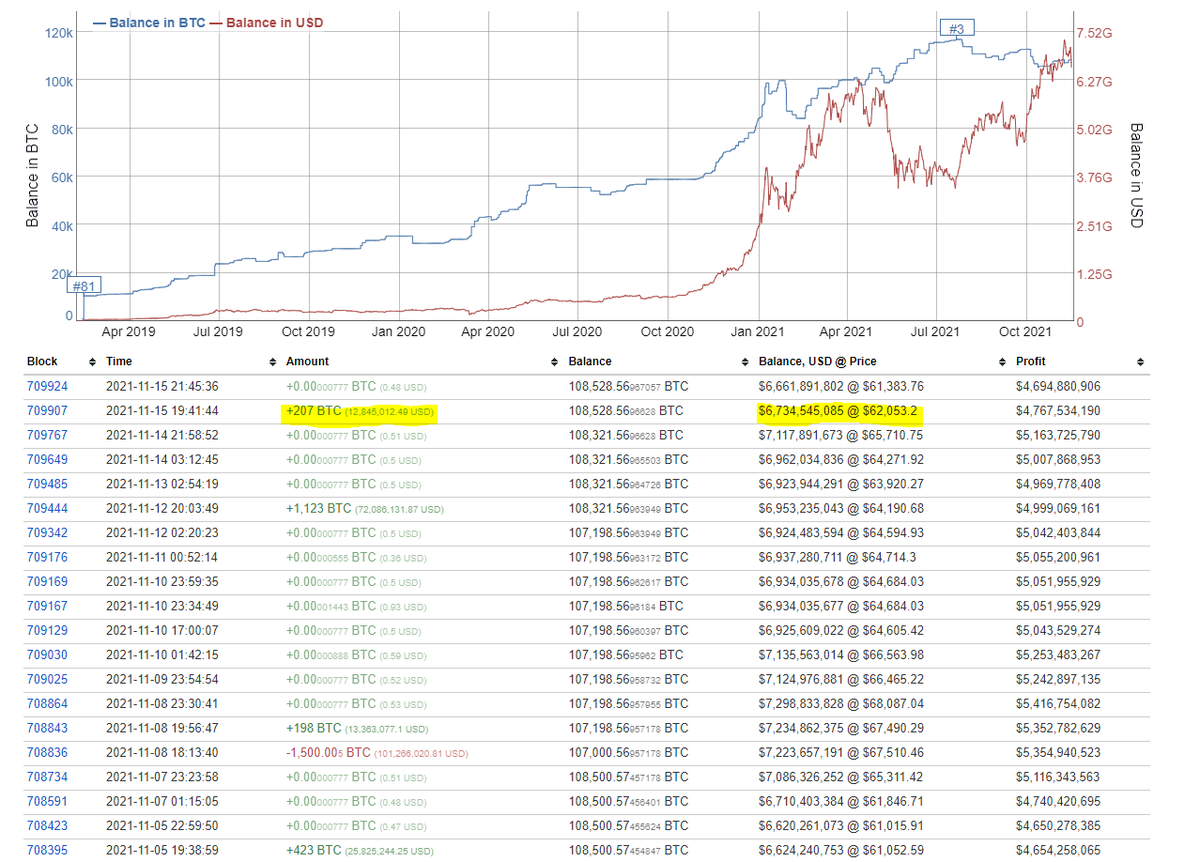This screenshot has height=862, width=1200.
Task: Click the #81 rank marker on chart
Action: point(84,285)
